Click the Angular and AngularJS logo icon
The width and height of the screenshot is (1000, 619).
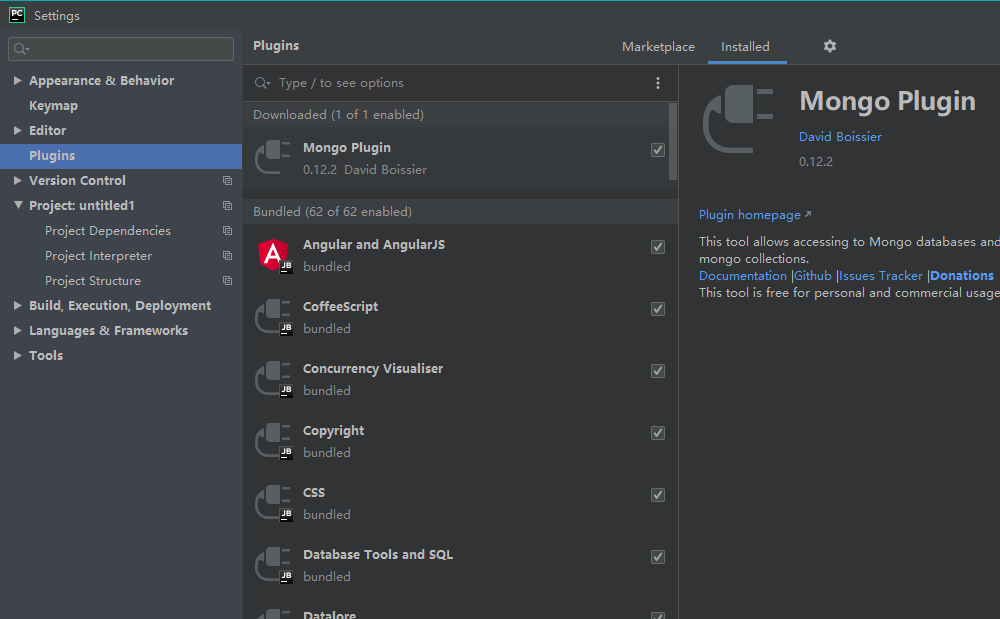point(274,255)
